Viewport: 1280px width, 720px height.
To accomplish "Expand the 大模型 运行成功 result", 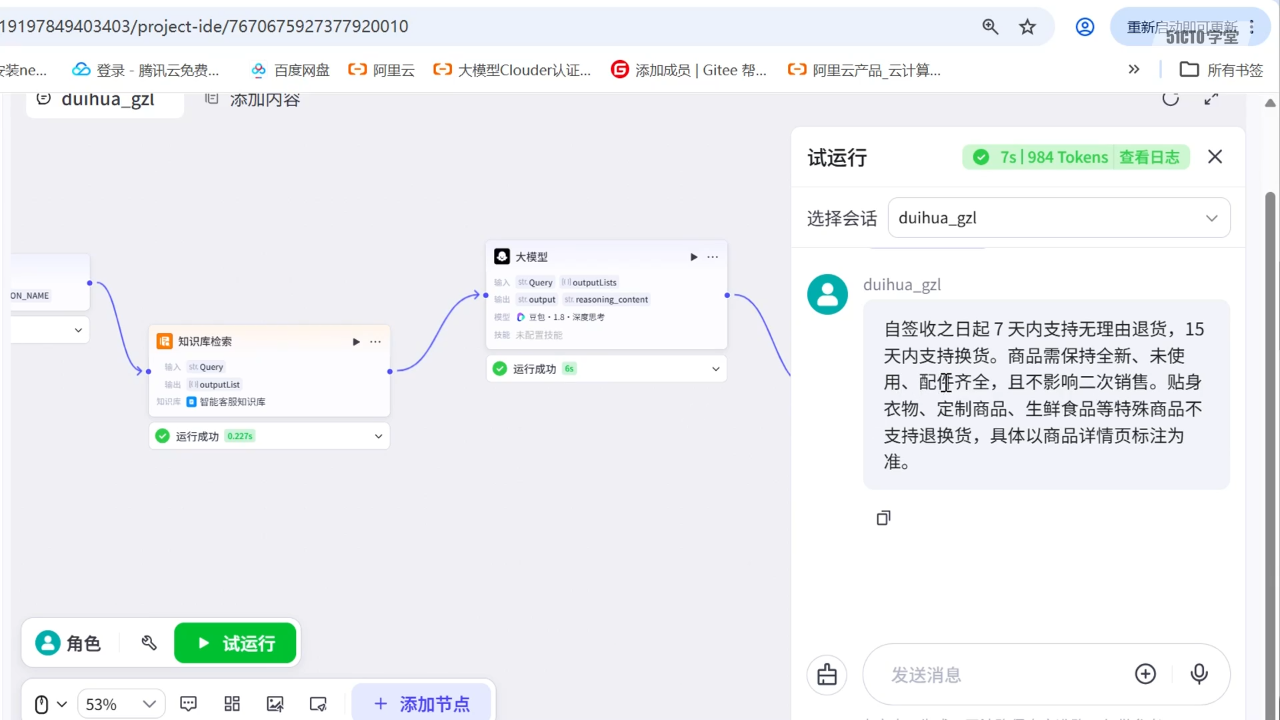I will click(x=716, y=369).
